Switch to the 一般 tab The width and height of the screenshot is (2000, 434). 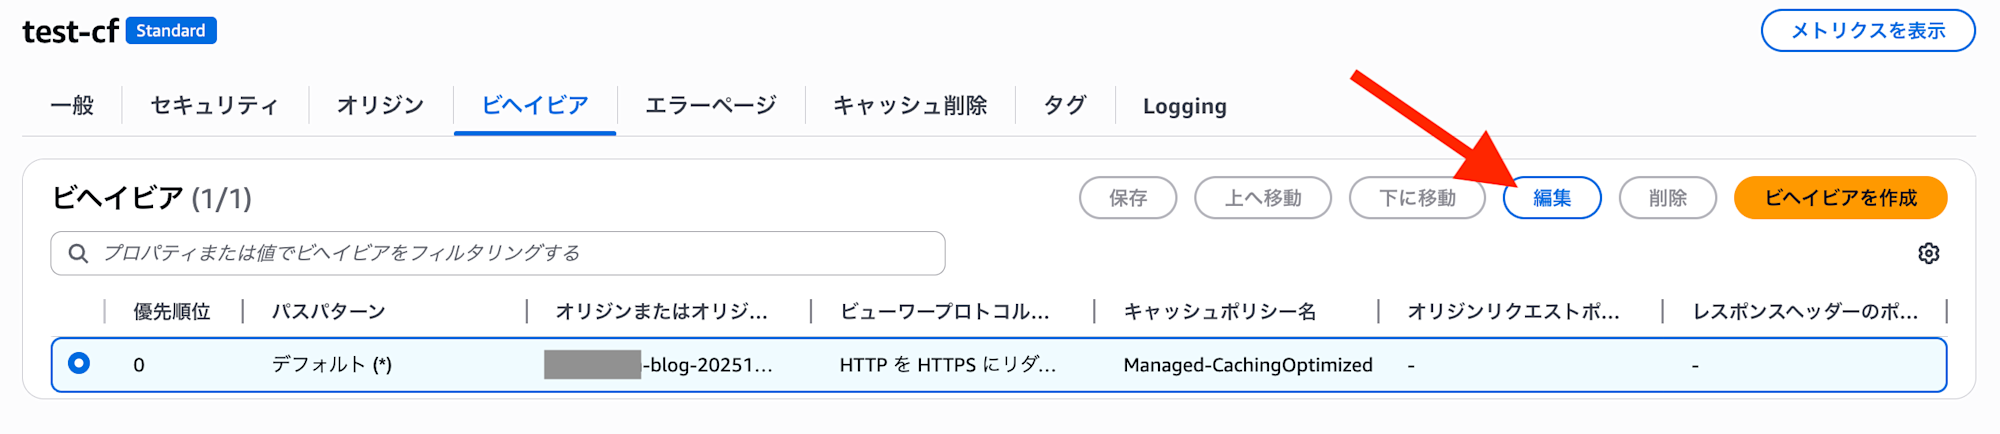pyautogui.click(x=72, y=105)
